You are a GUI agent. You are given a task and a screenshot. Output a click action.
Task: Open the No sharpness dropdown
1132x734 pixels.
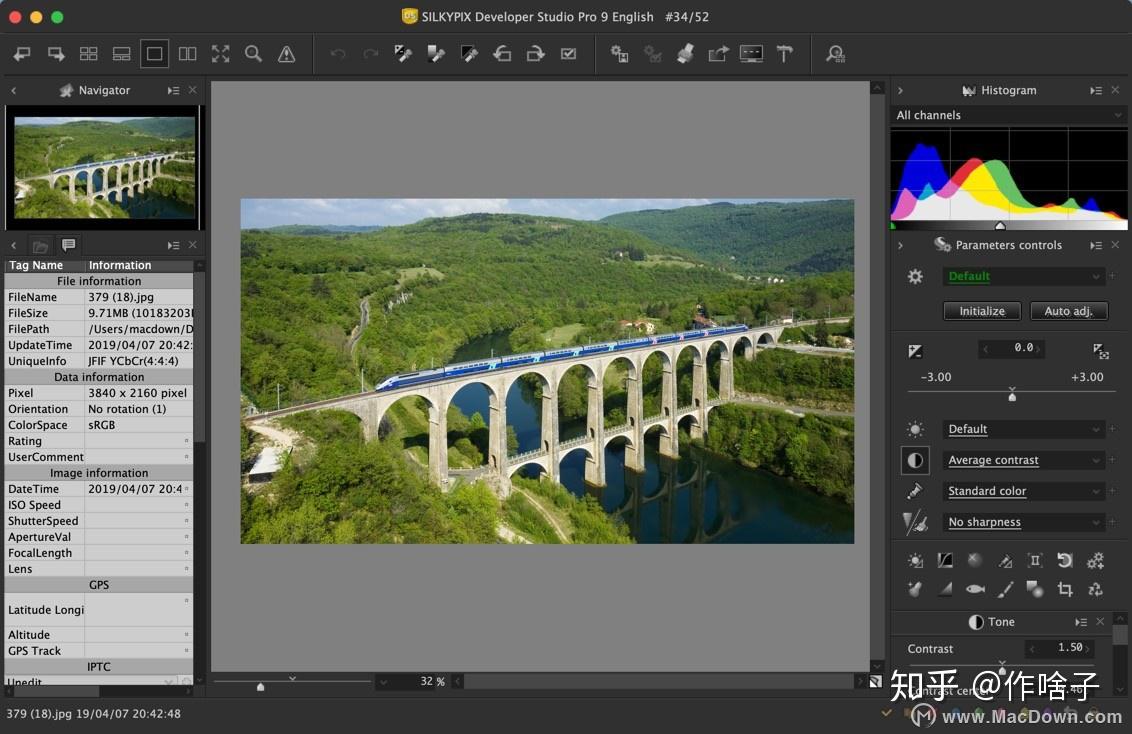click(1024, 522)
